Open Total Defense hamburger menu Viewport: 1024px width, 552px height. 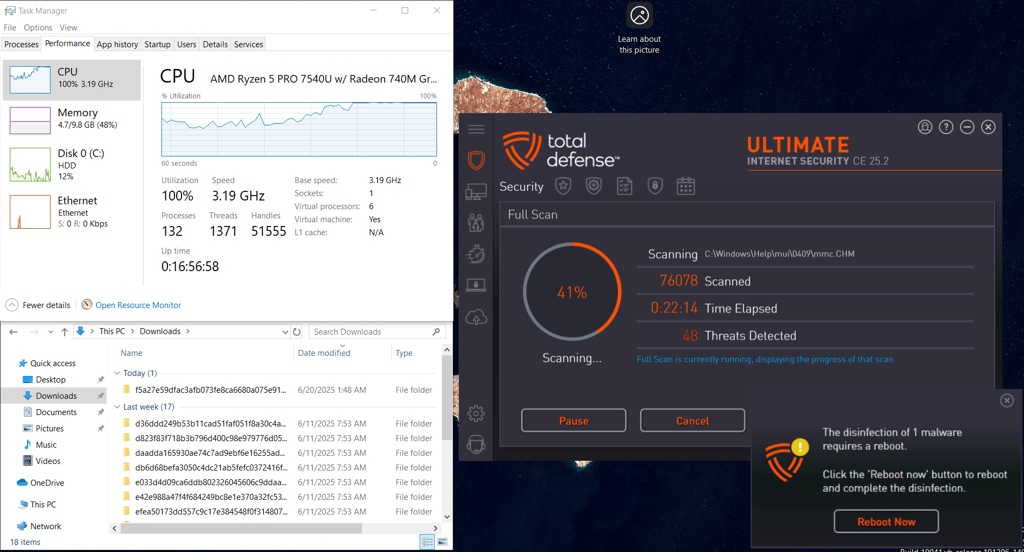coord(476,129)
